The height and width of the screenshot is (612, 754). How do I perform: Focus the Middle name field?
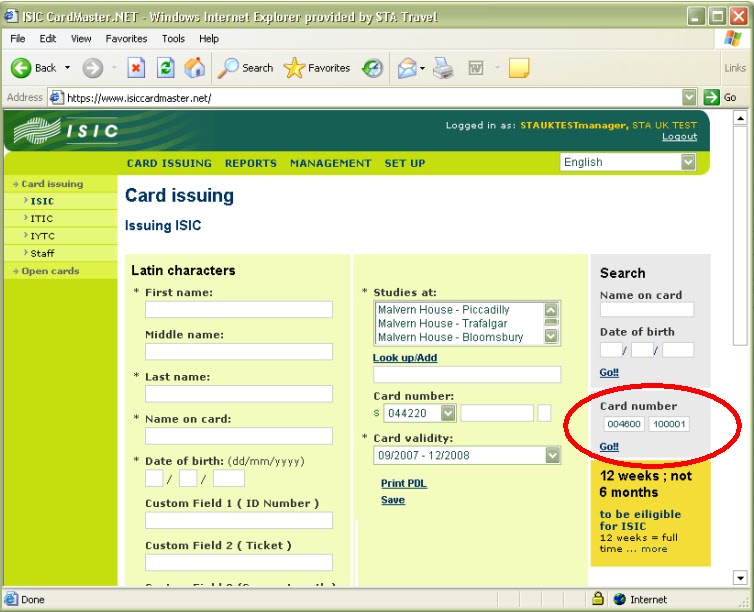tap(239, 351)
